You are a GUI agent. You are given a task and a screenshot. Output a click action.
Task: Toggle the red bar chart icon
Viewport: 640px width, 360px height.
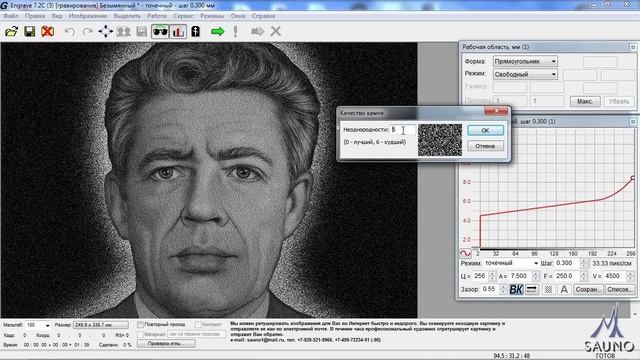178,31
